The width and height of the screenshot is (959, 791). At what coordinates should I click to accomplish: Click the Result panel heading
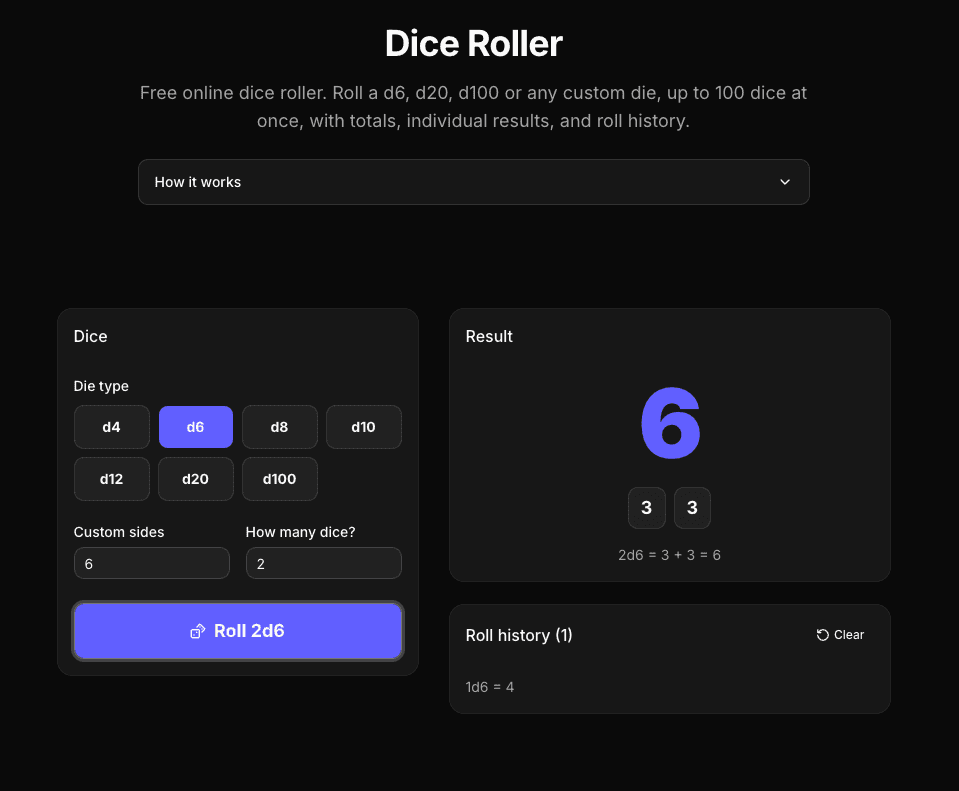489,336
